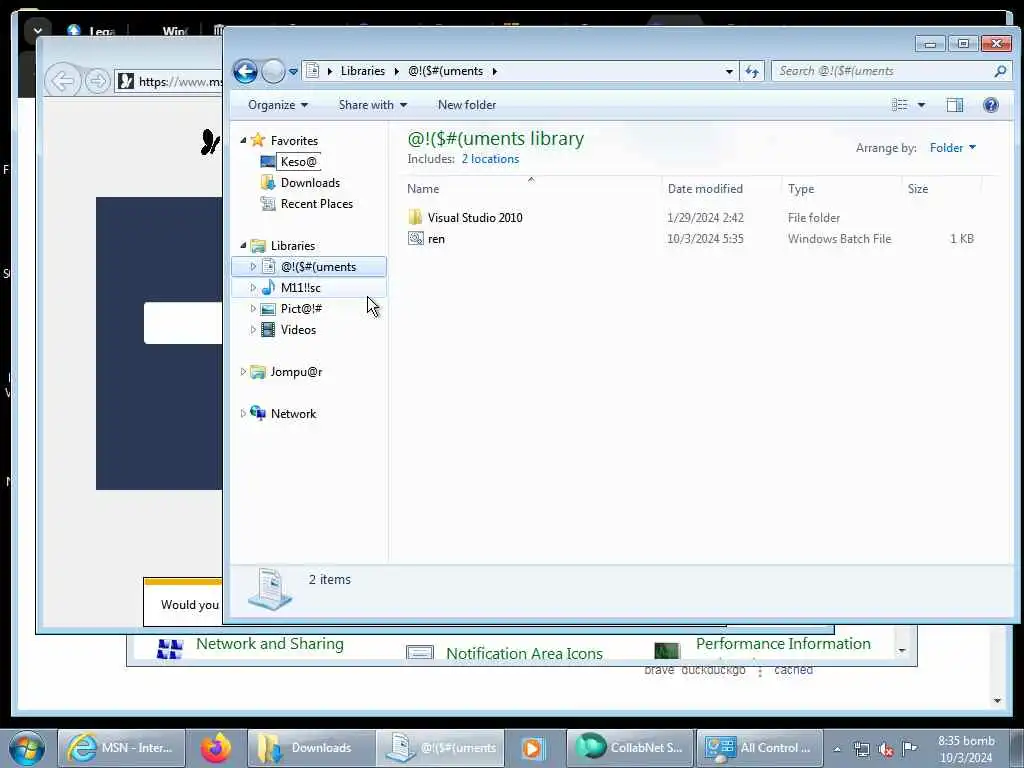This screenshot has width=1024, height=768.
Task: Expand the @!($#(uments library node
Action: [x=253, y=266]
